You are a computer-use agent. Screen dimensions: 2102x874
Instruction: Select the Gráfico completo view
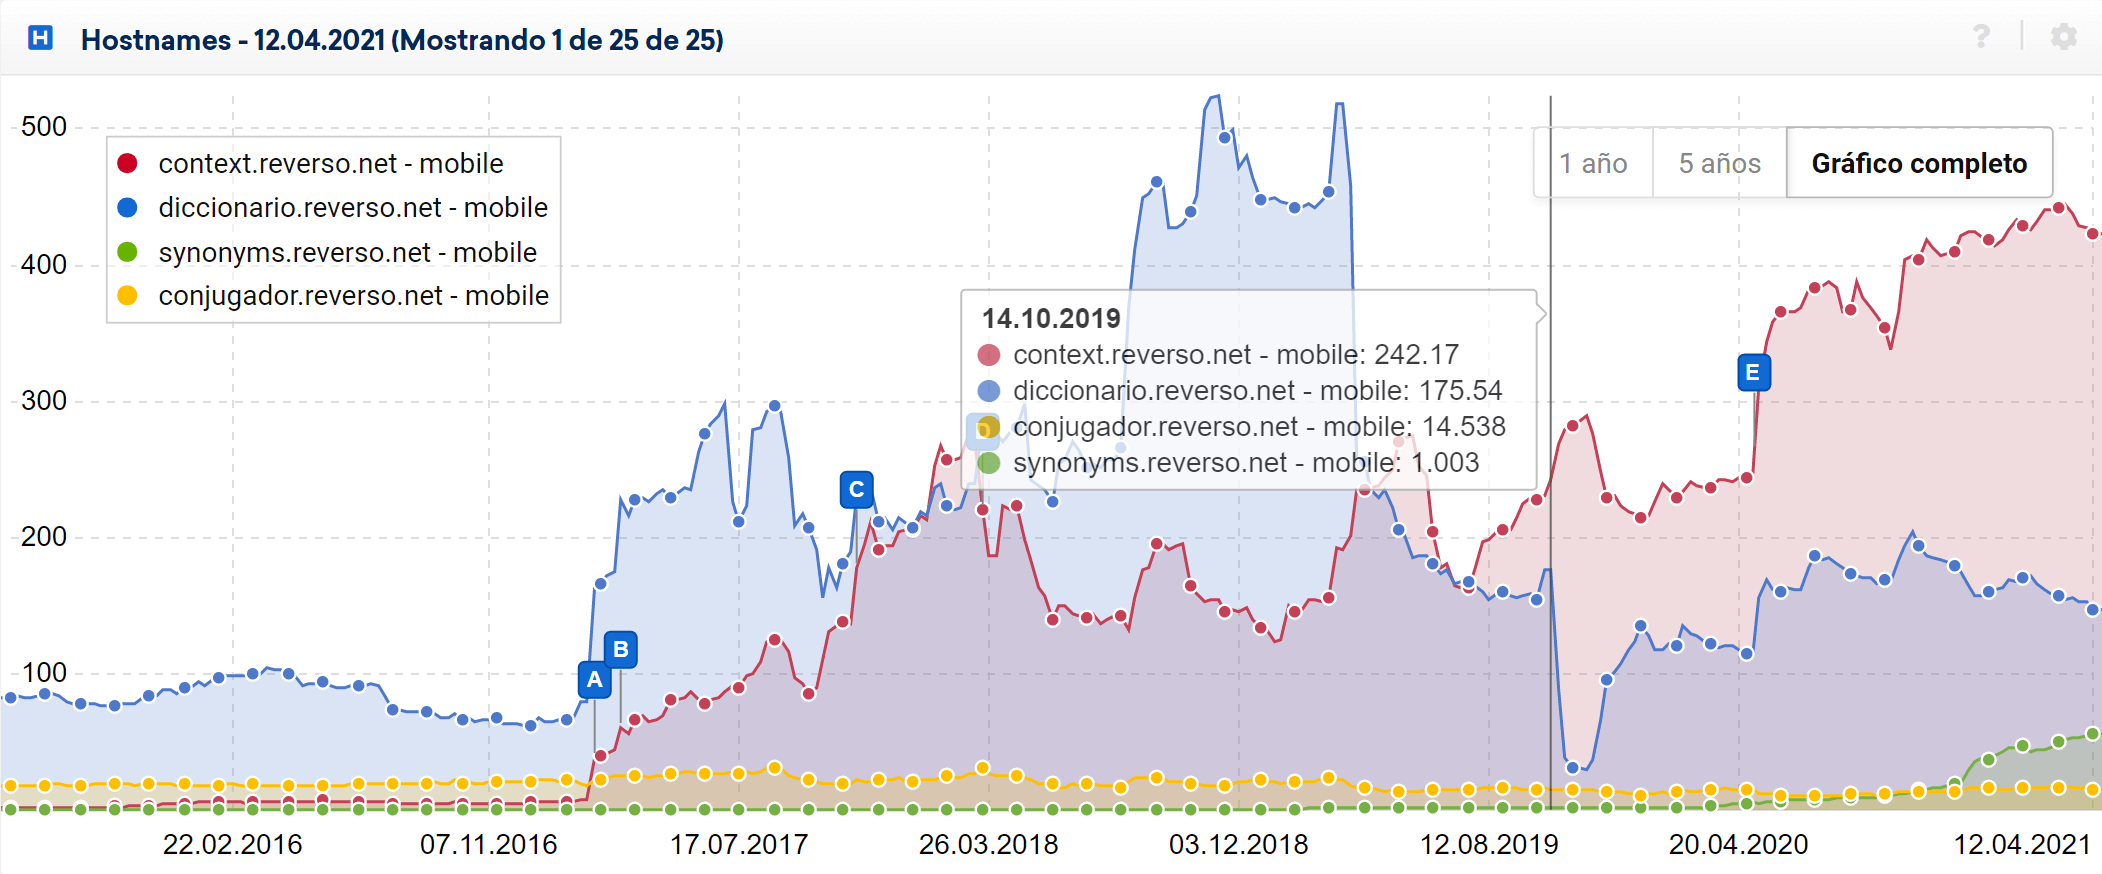coord(1918,163)
